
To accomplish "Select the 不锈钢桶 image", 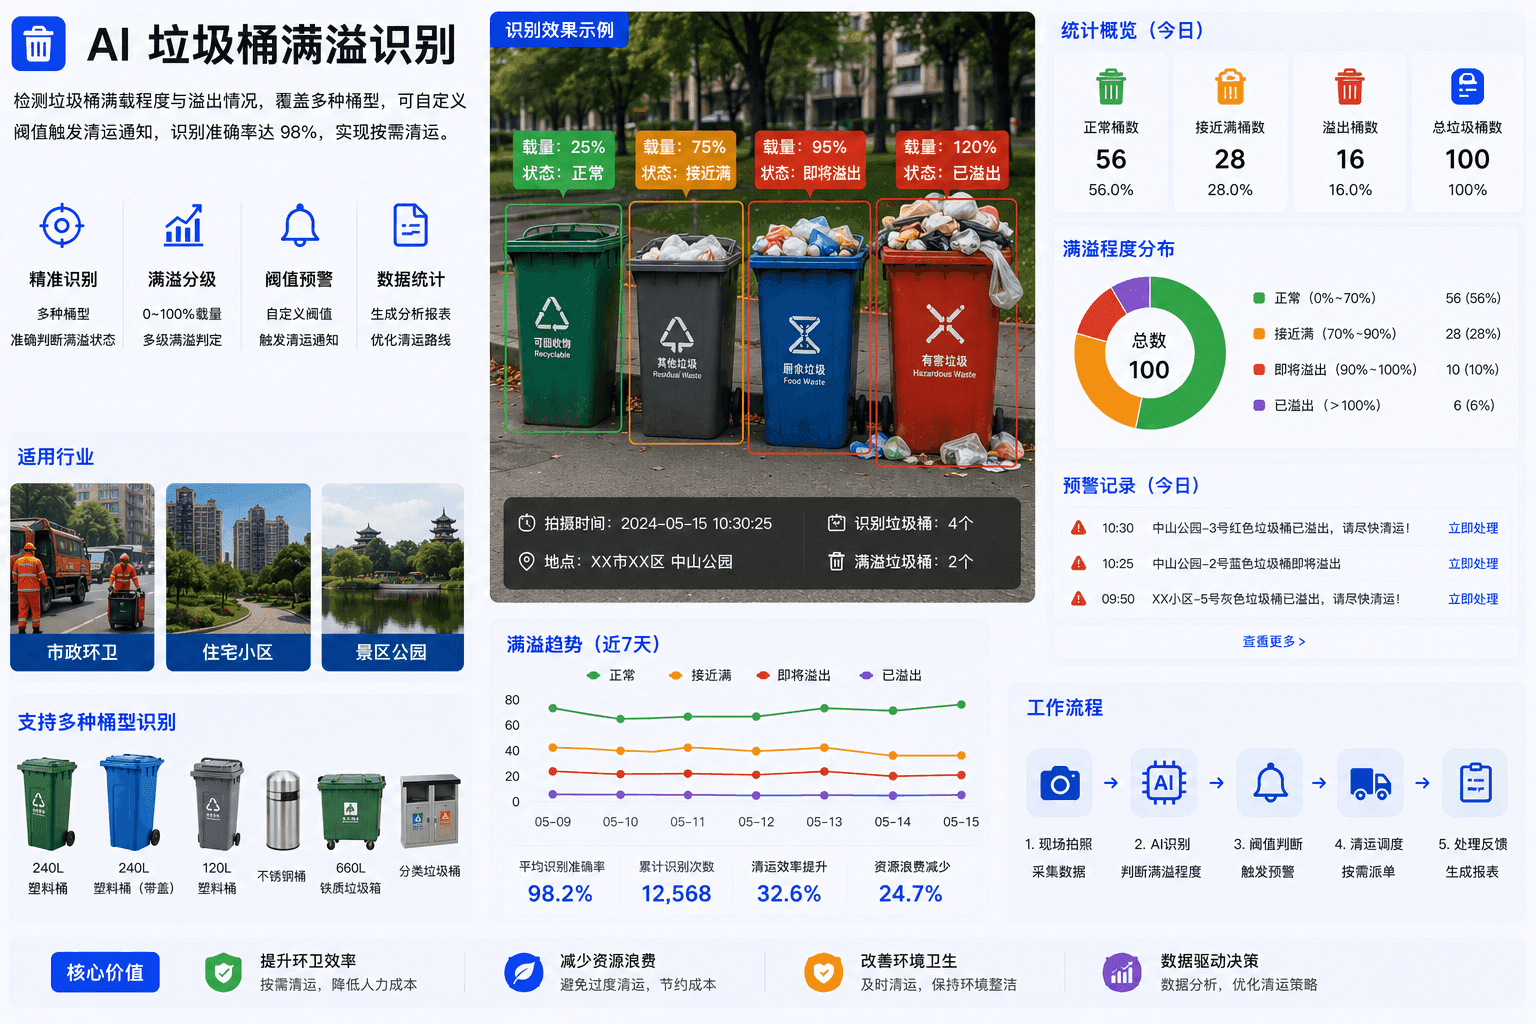I will 283,810.
